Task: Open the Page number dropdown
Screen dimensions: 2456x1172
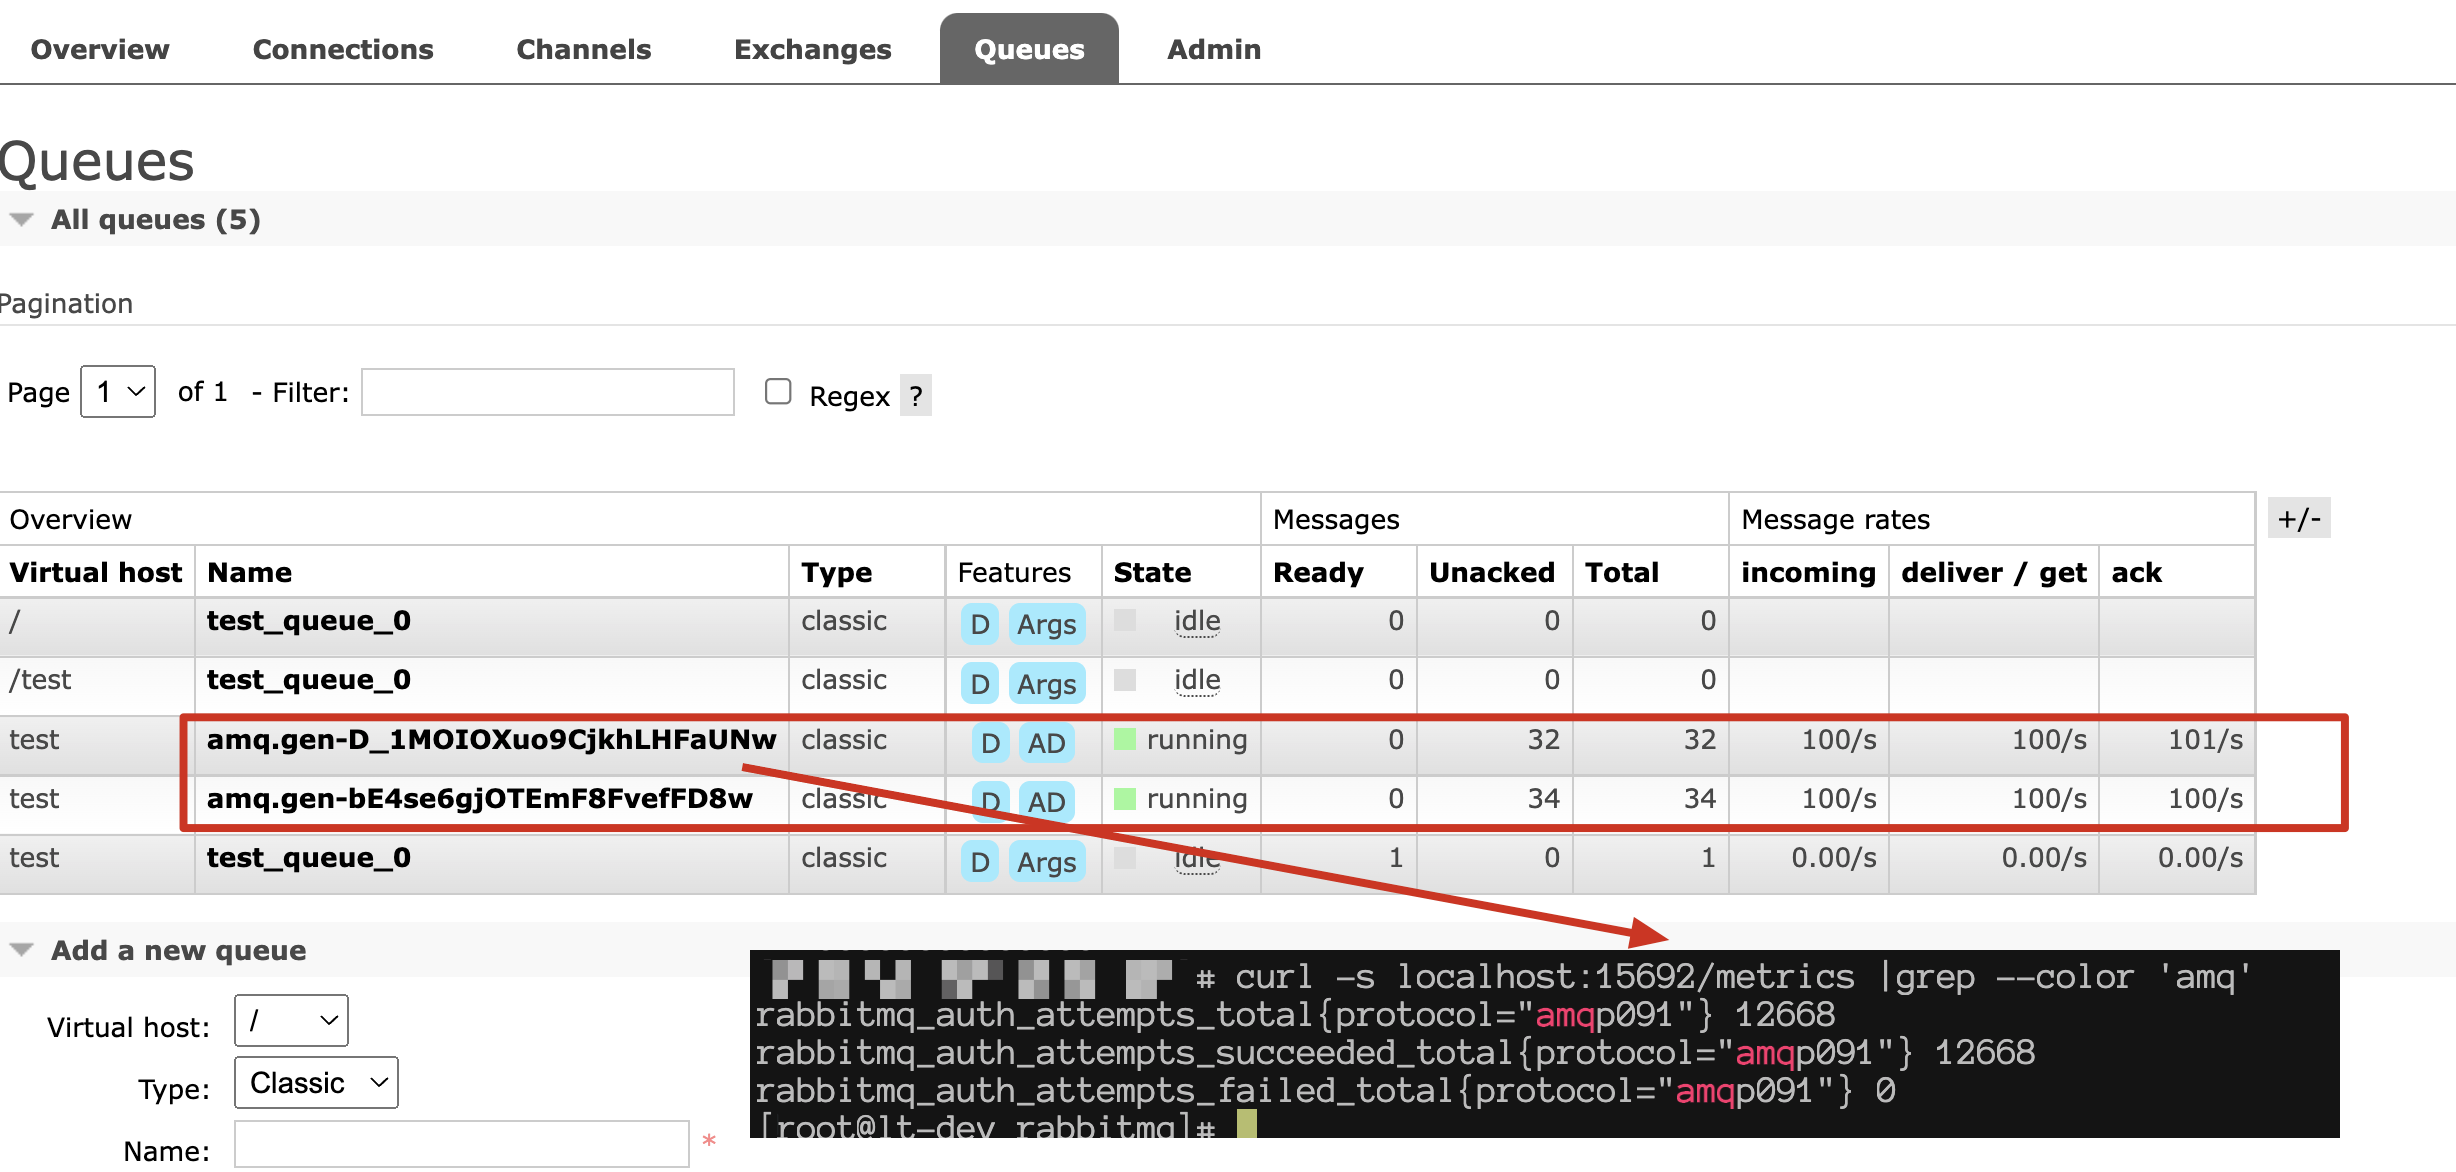Action: 118,392
